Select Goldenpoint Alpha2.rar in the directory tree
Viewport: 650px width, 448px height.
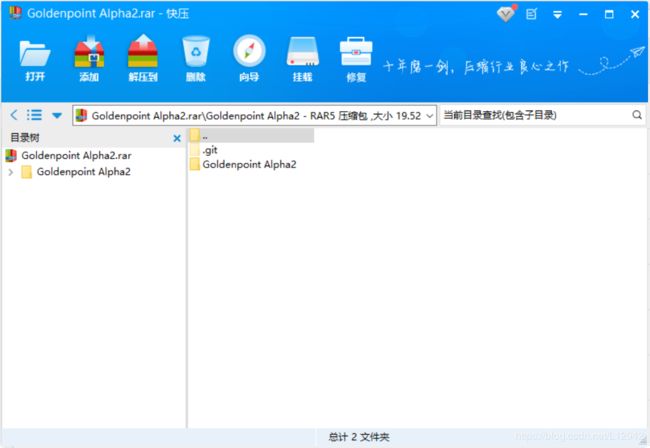[x=76, y=155]
